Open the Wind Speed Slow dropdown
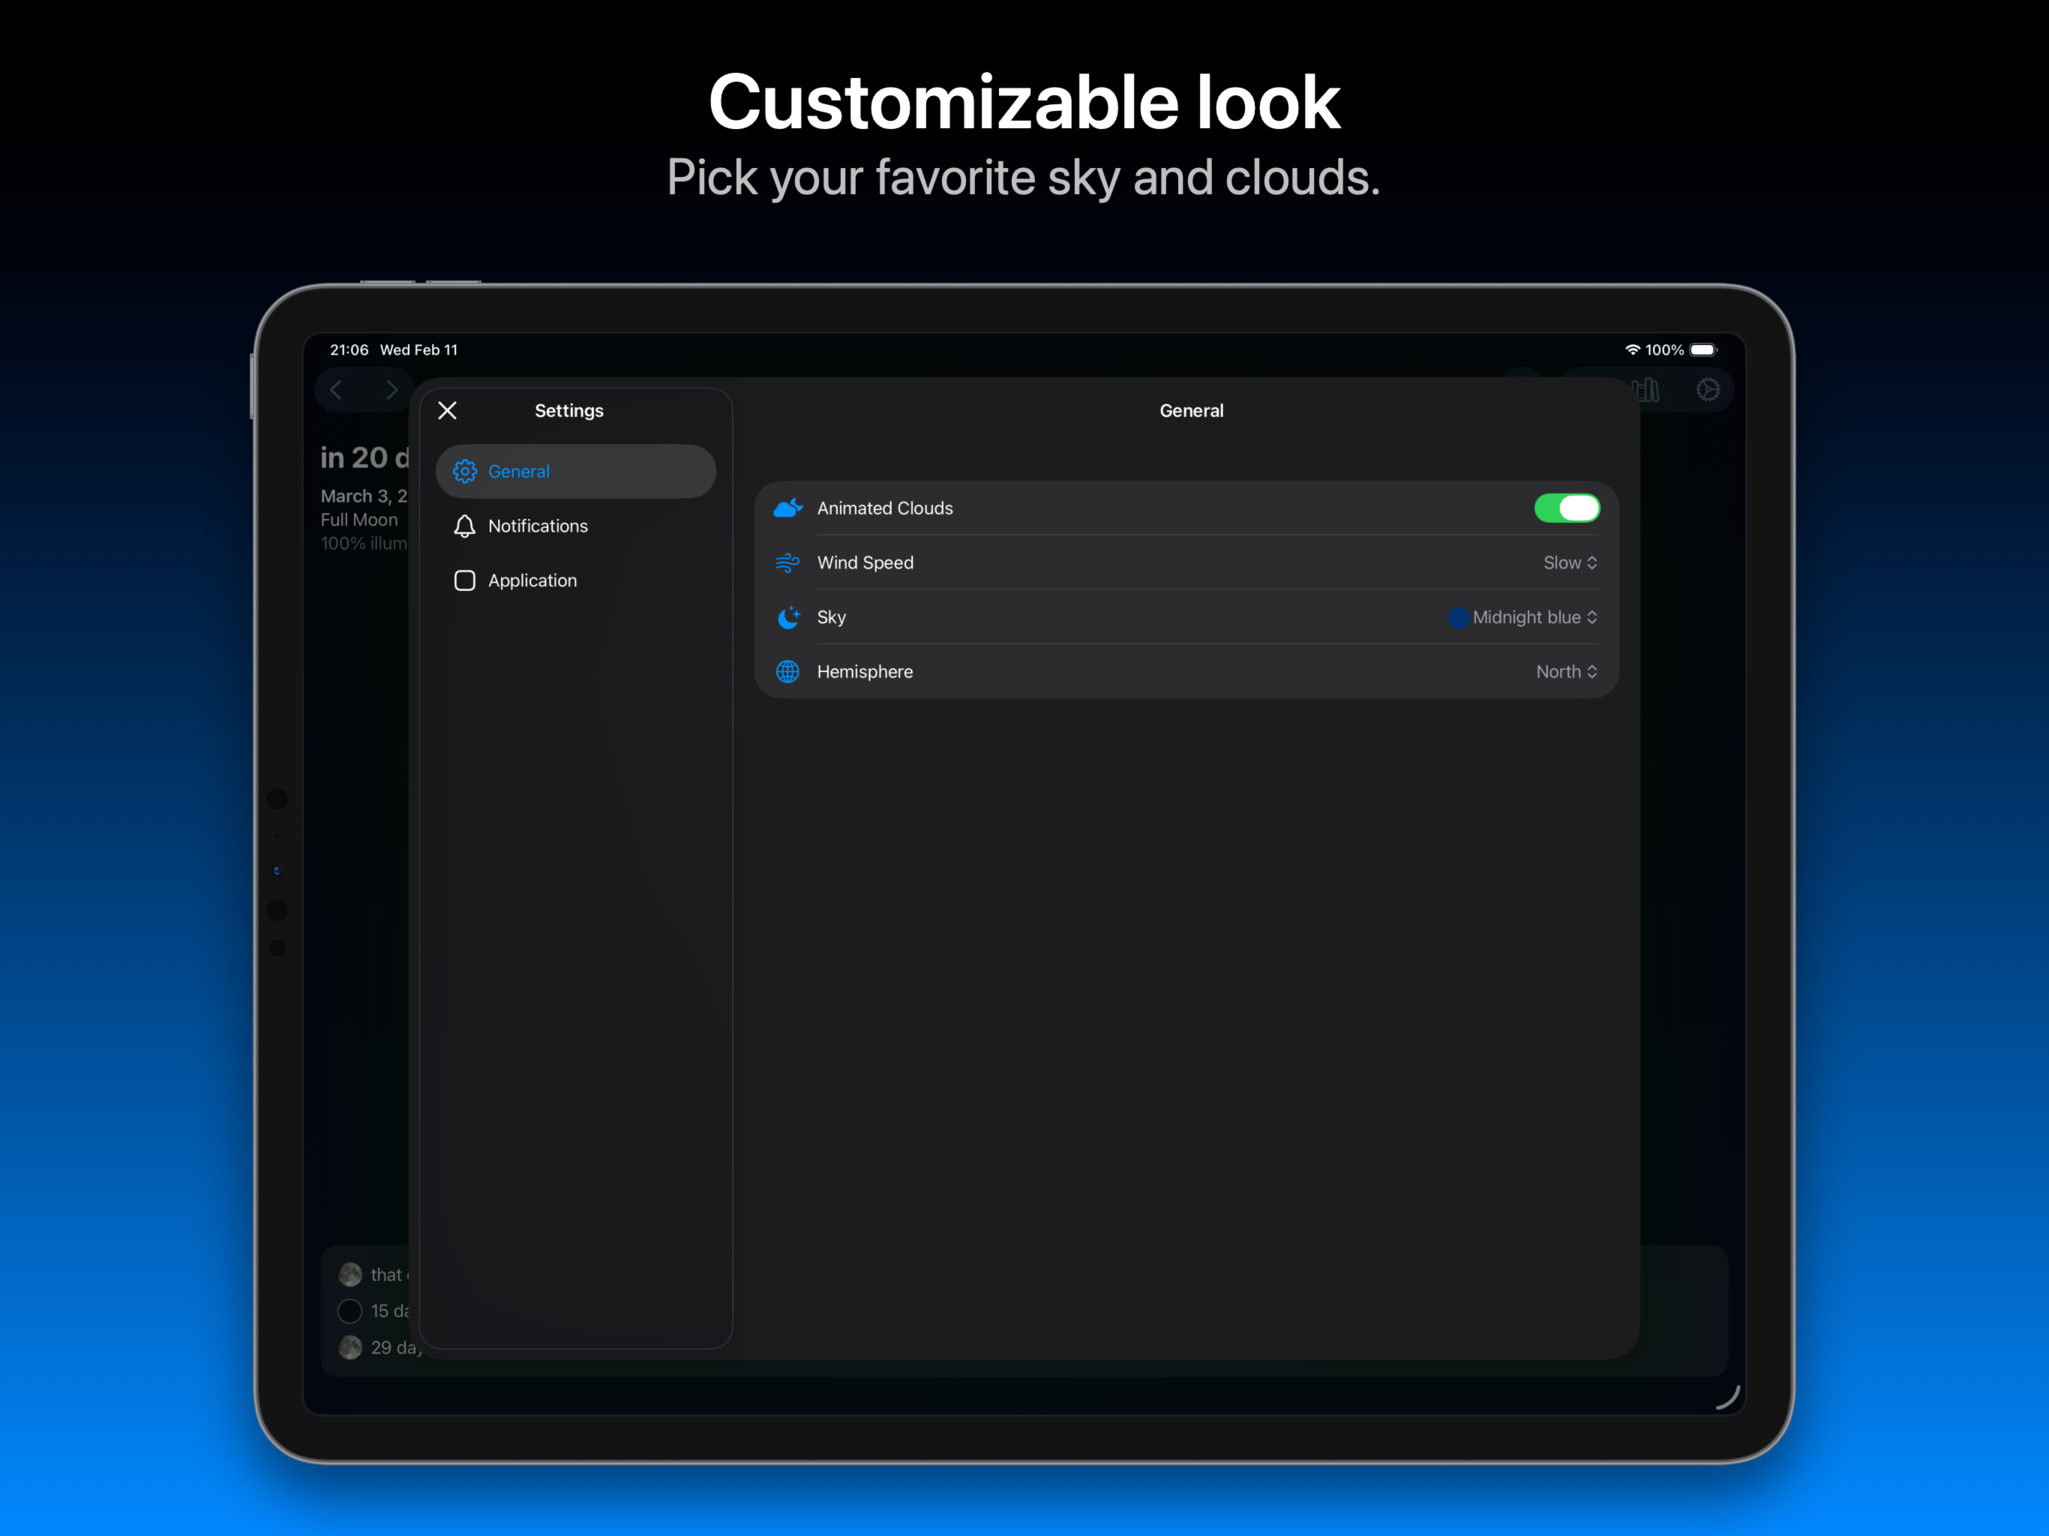Viewport: 2049px width, 1536px height. [x=1569, y=563]
